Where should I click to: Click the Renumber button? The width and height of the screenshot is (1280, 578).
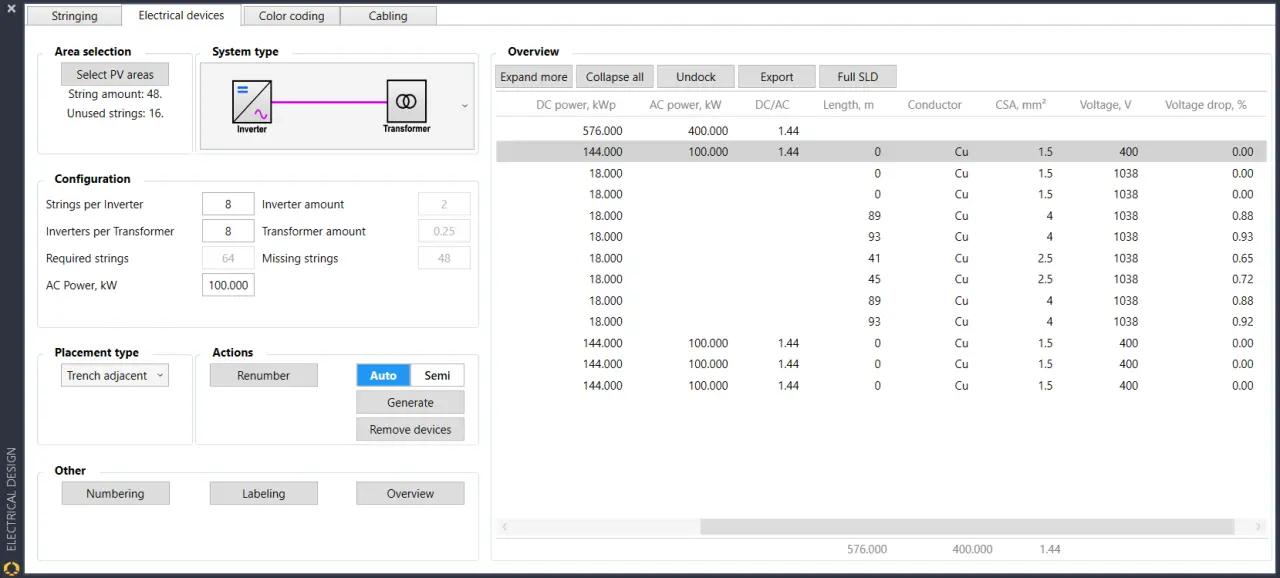click(264, 375)
